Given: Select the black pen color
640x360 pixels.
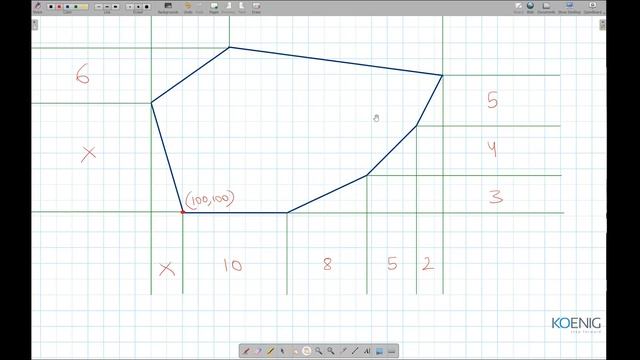Looking at the screenshot, I should coord(51,7).
